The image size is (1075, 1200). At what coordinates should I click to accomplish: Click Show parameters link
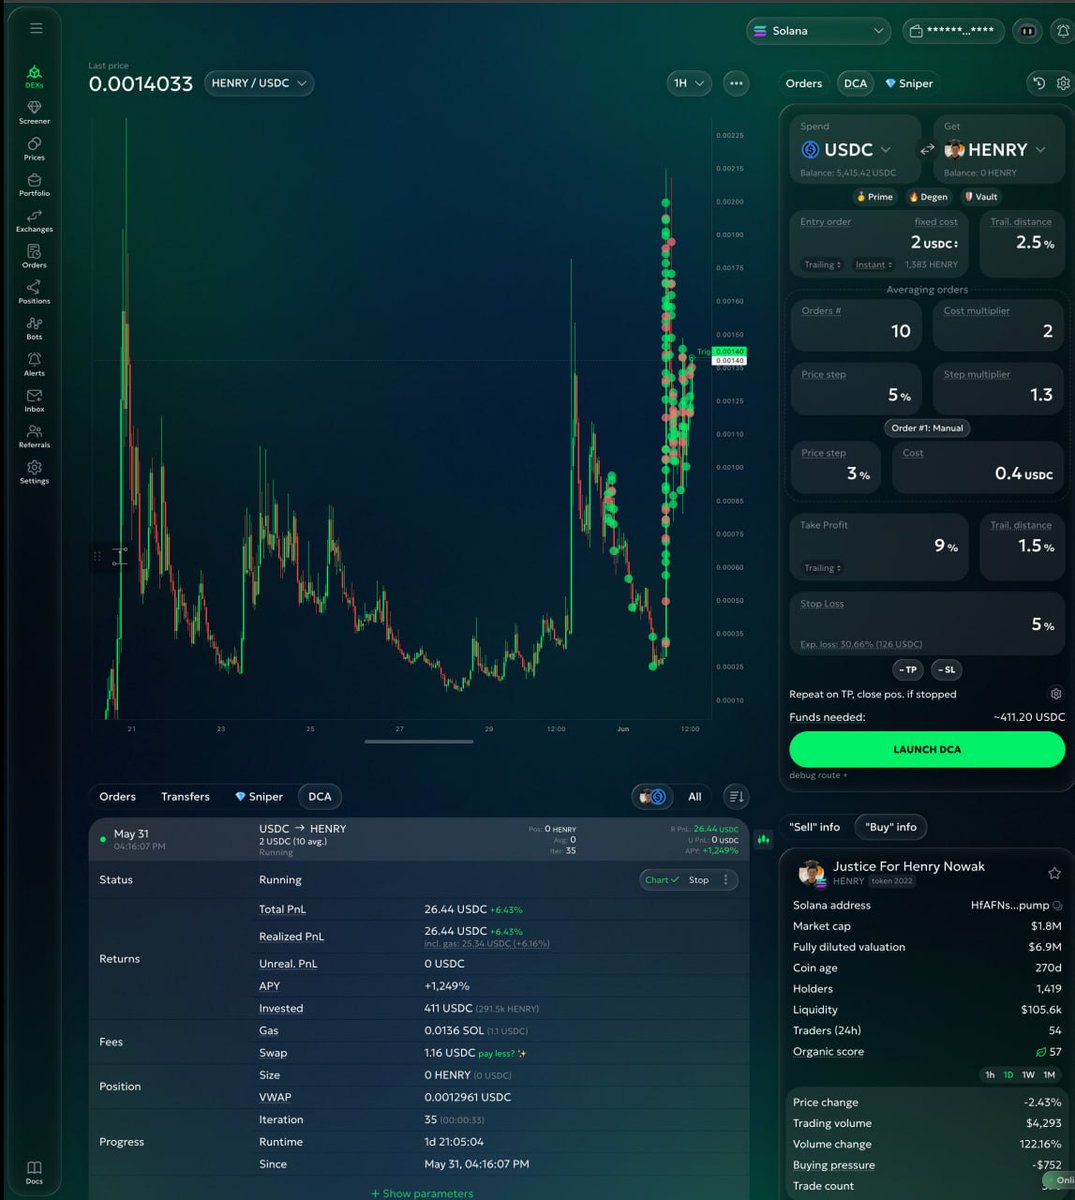[x=422, y=1193]
